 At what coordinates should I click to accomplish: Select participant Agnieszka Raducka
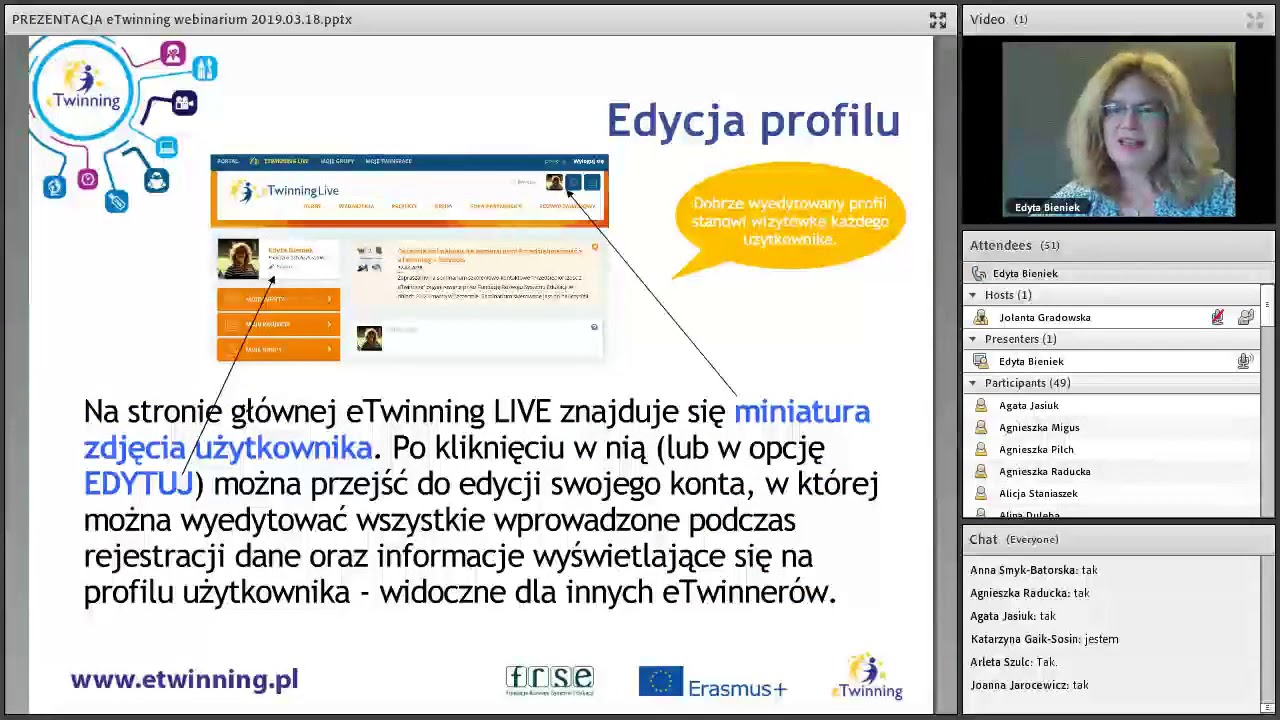click(x=1045, y=471)
